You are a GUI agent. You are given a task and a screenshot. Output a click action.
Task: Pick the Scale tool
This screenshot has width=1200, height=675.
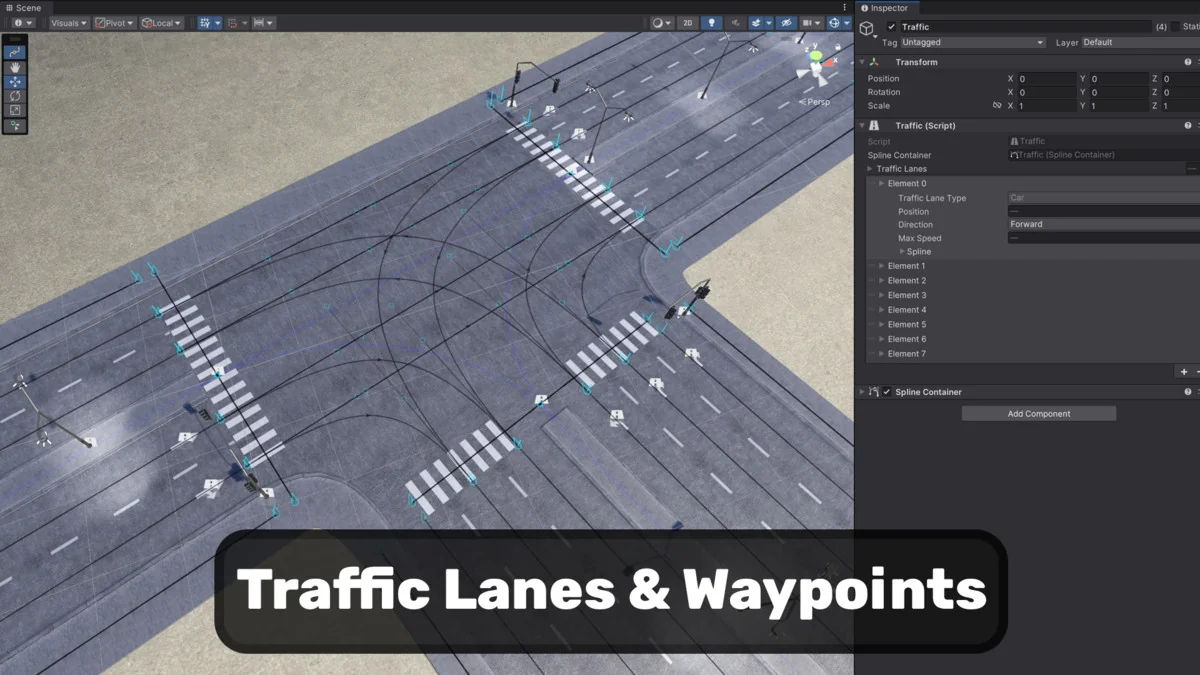coord(15,111)
